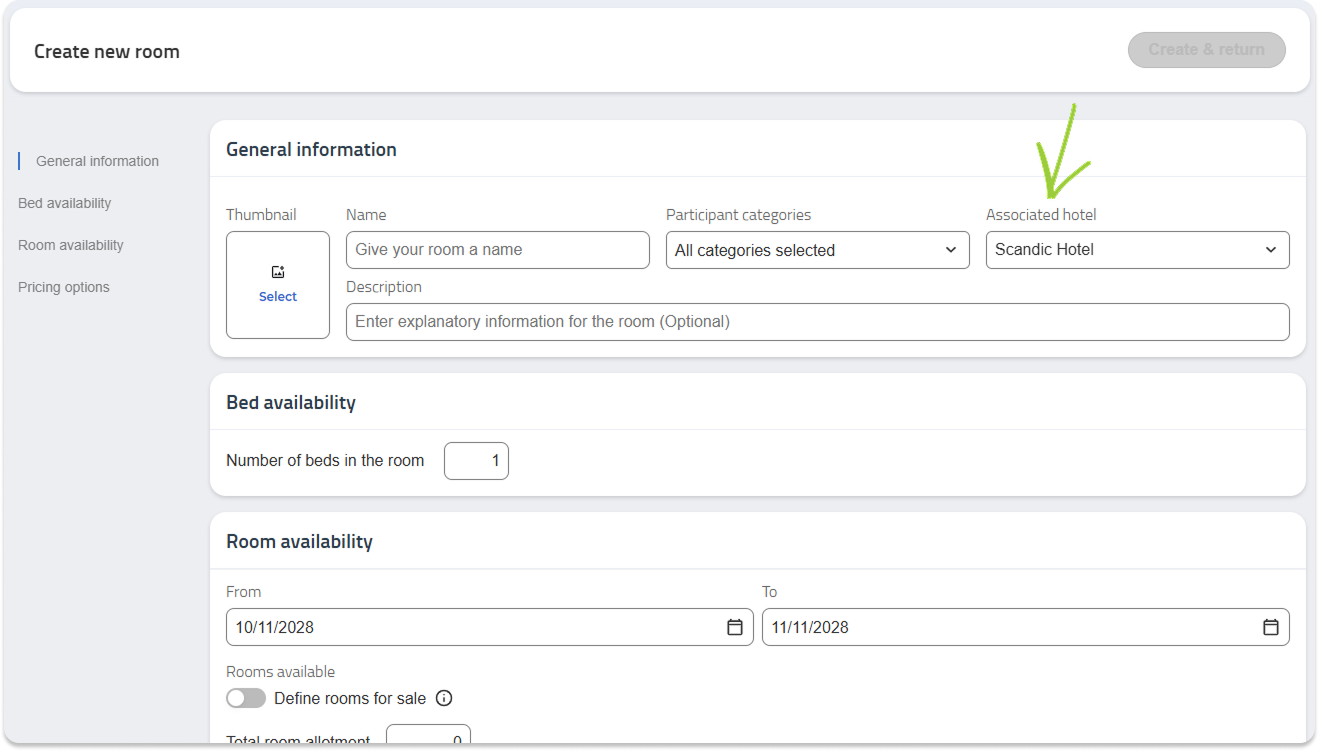Open the To date calendar picker icon
The image size is (1319, 751).
point(1271,627)
